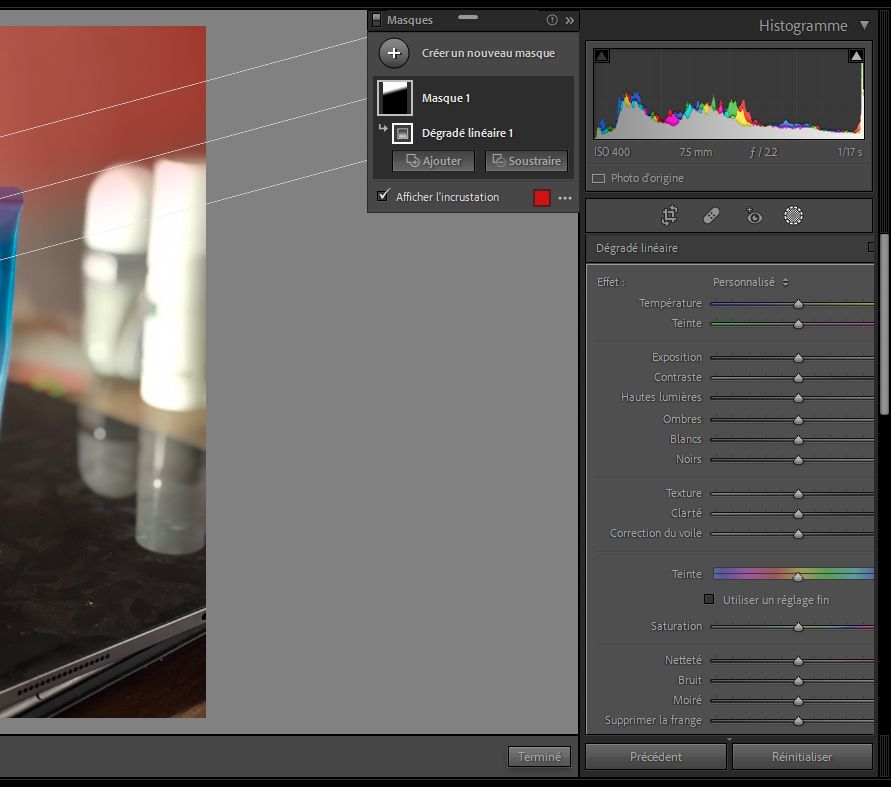Open the Effet Personnalisé preset dropdown

751,282
